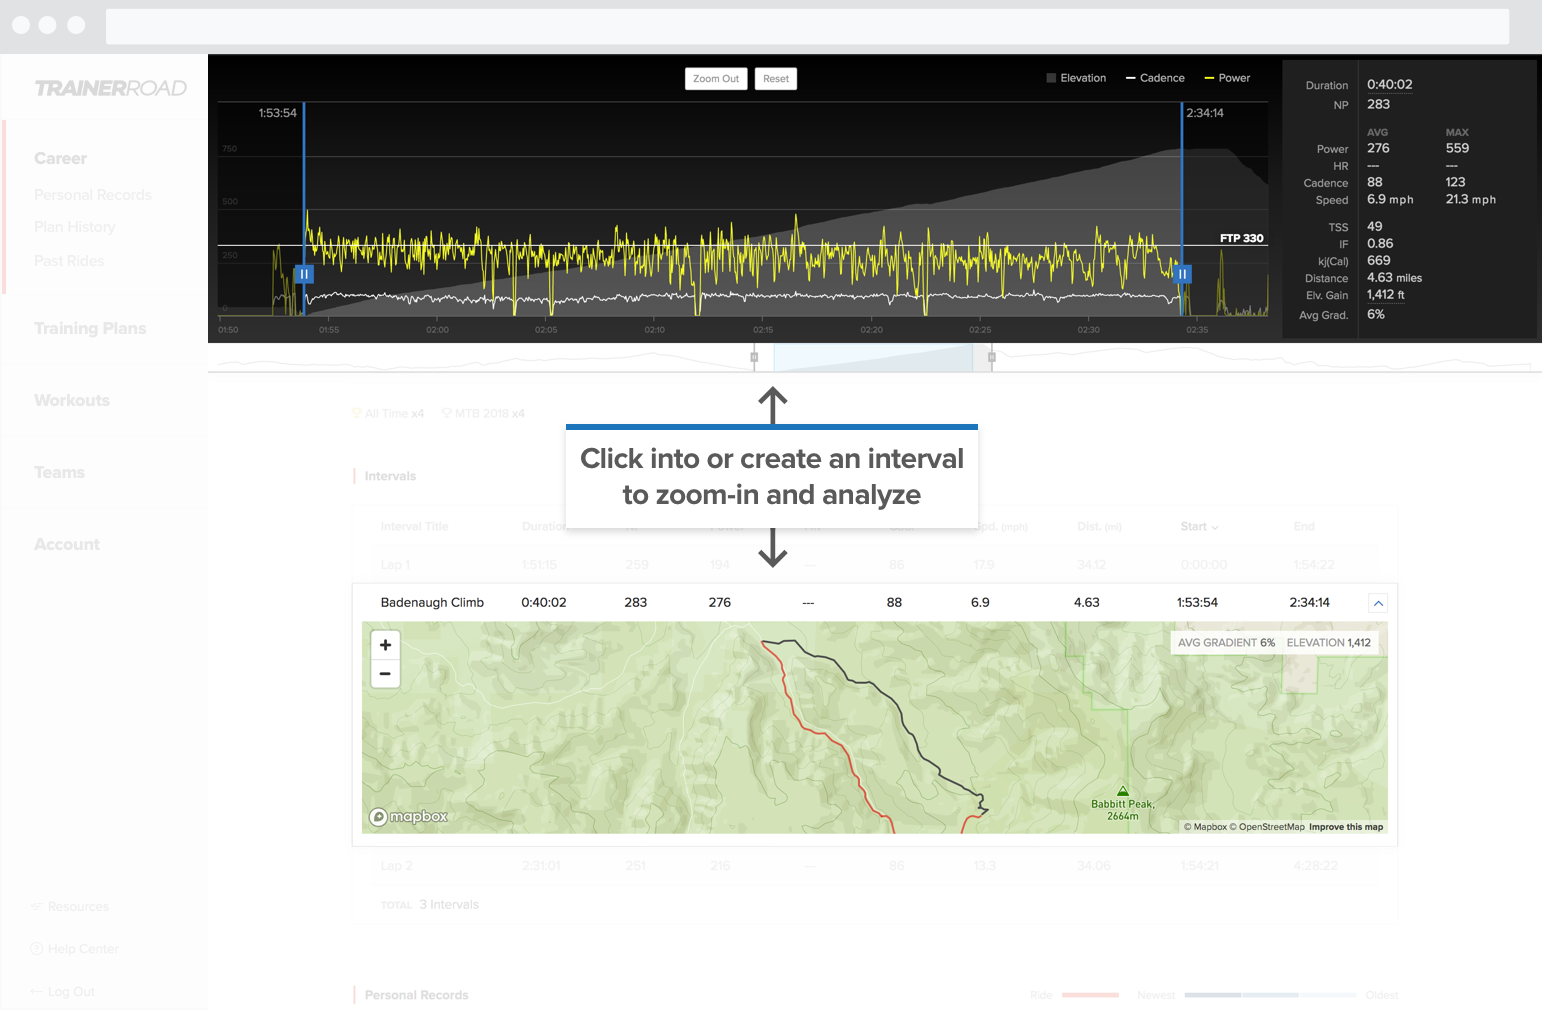This screenshot has height=1010, width=1542.
Task: Click the Distance value 4.63 miles
Action: (1394, 278)
